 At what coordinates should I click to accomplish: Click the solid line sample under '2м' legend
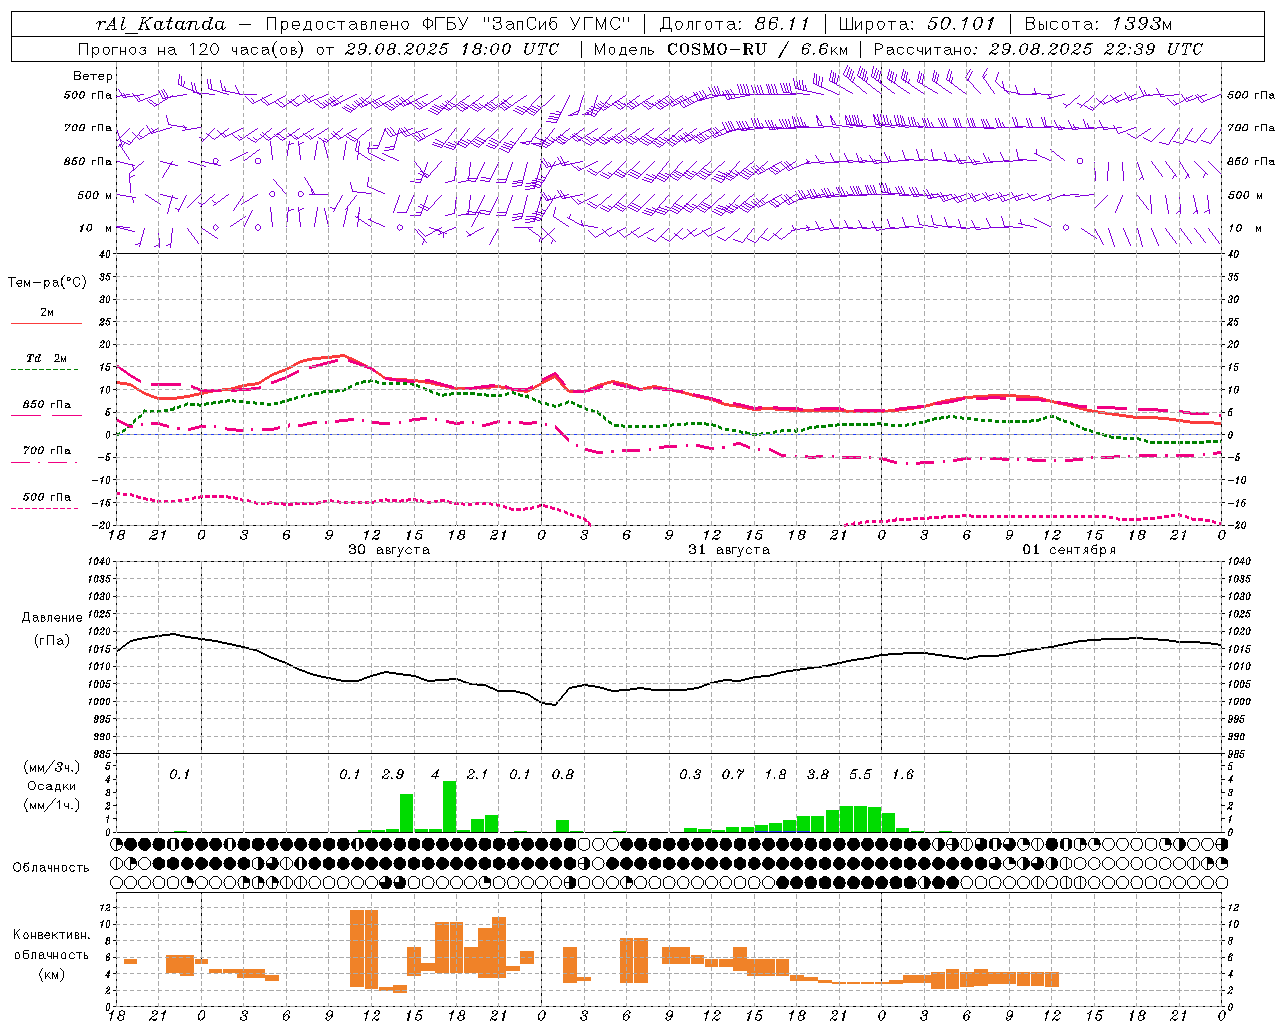tap(46, 324)
